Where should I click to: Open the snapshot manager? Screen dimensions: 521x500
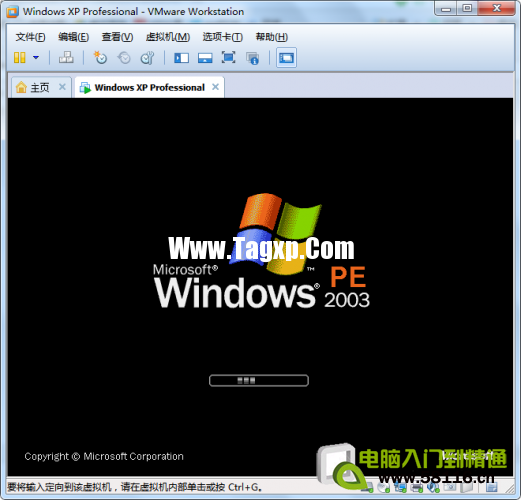[147, 58]
